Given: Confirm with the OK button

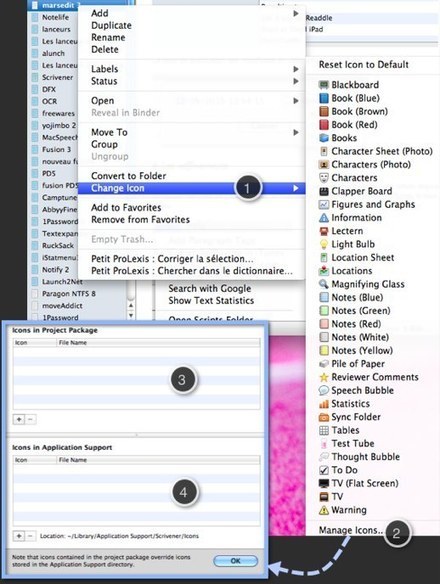Looking at the screenshot, I should point(235,561).
